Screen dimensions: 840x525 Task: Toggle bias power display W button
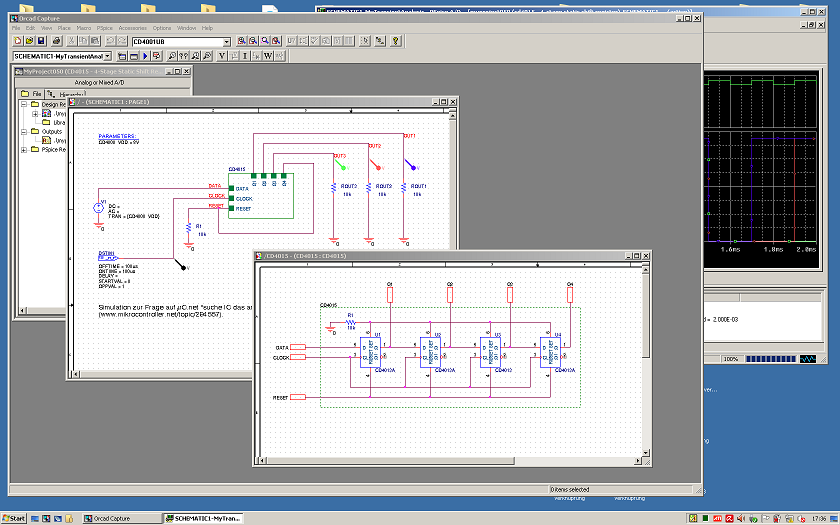click(268, 56)
